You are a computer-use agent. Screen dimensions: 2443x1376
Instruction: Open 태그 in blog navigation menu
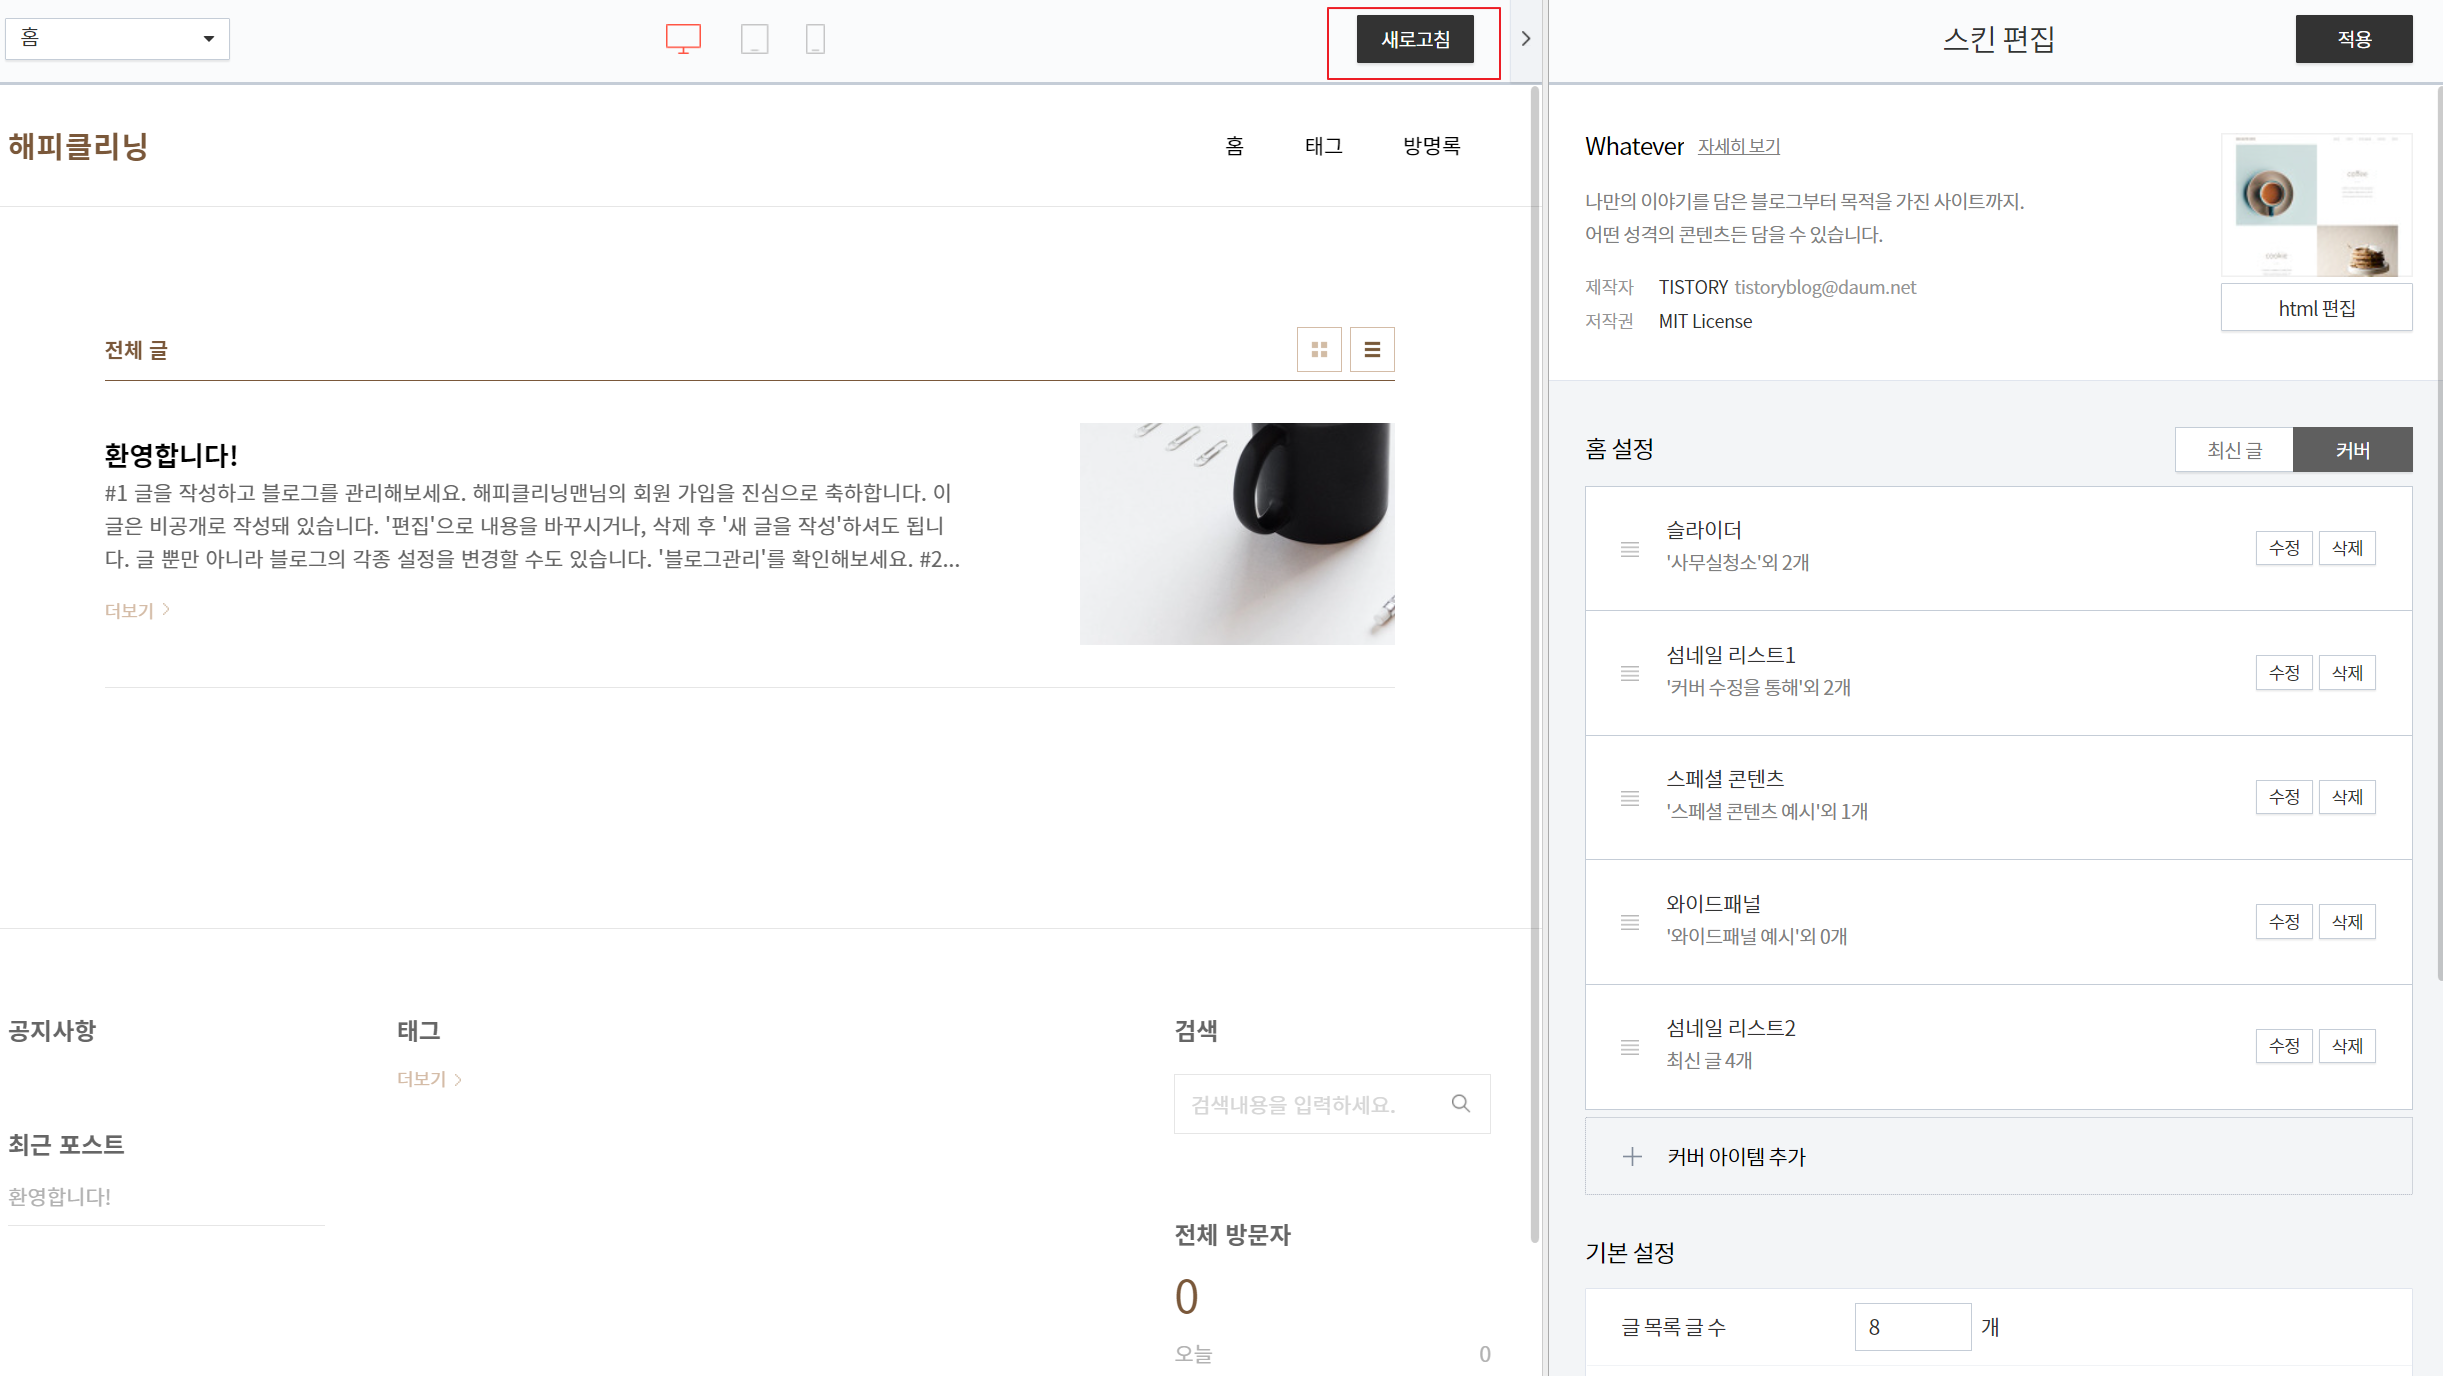[x=1322, y=146]
